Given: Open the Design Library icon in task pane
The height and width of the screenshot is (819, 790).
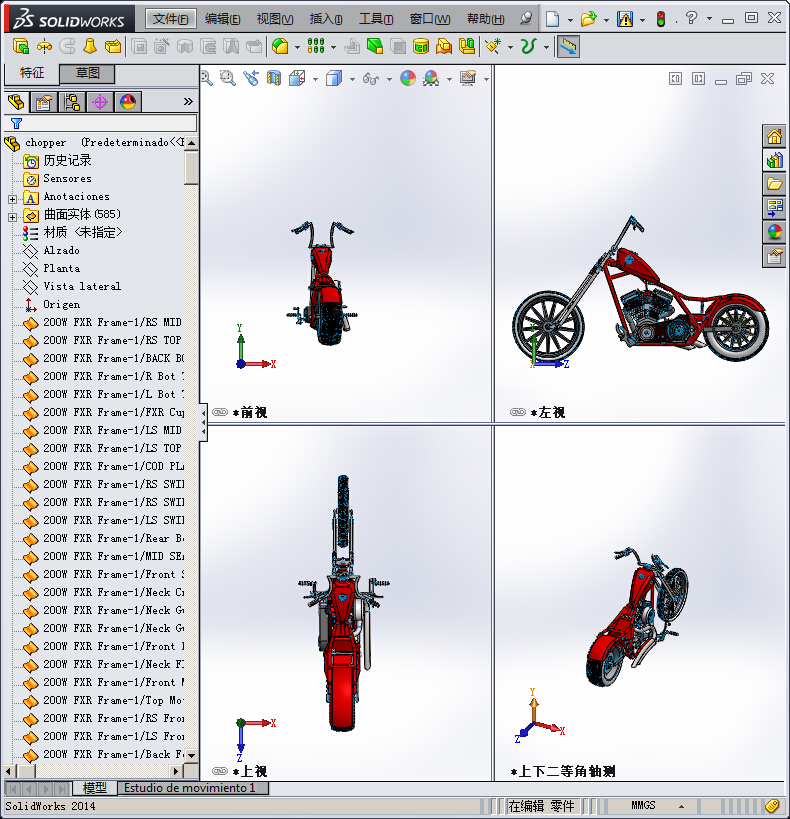Looking at the screenshot, I should coord(774,160).
